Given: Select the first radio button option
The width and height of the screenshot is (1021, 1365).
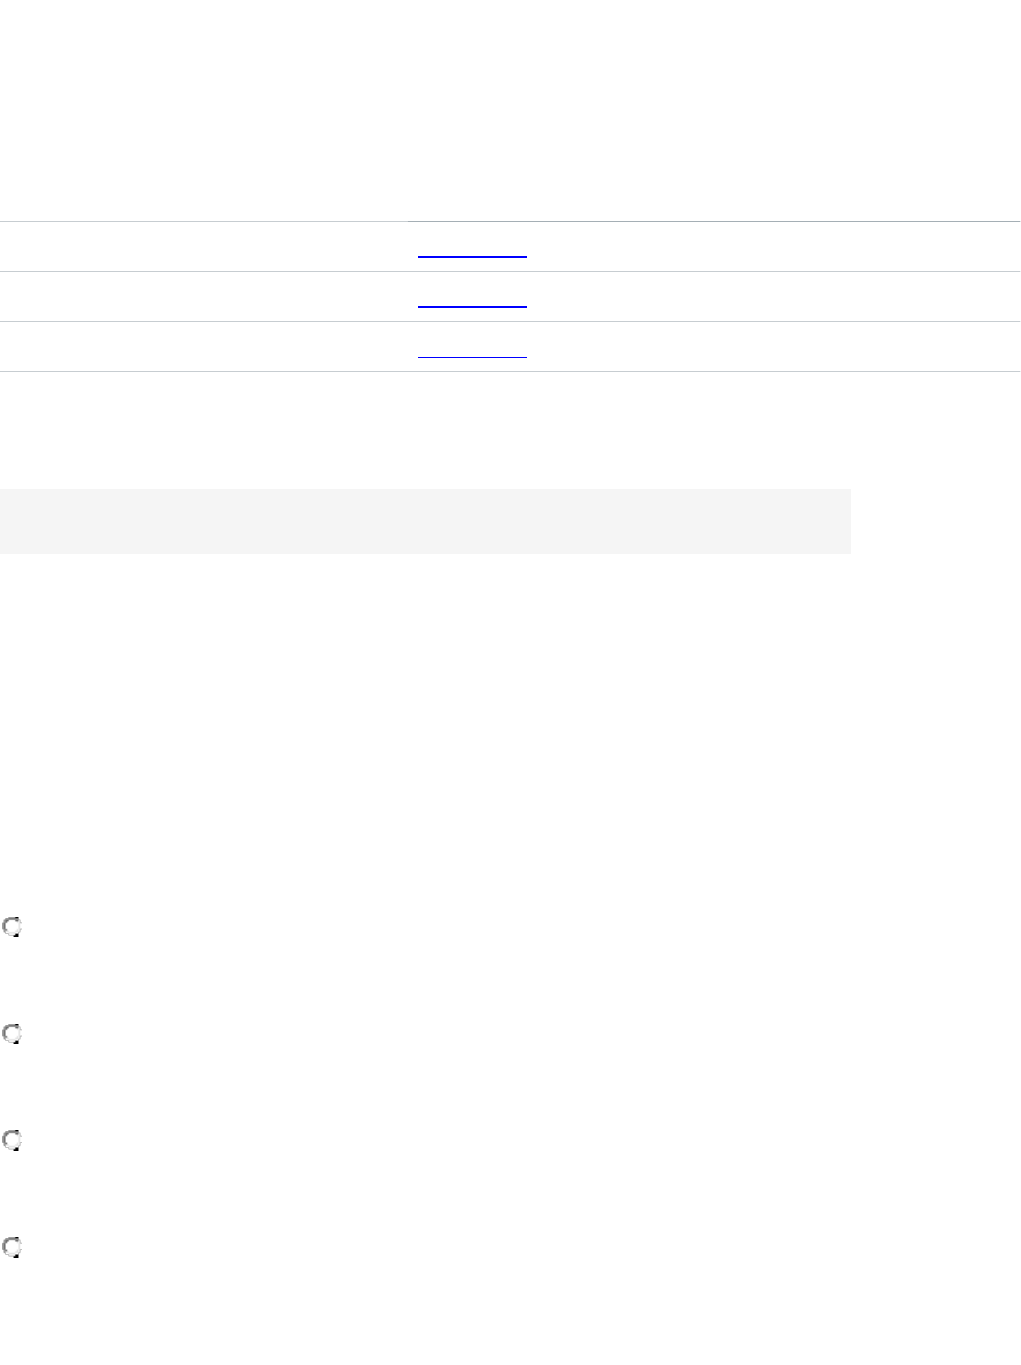Looking at the screenshot, I should click(x=12, y=928).
